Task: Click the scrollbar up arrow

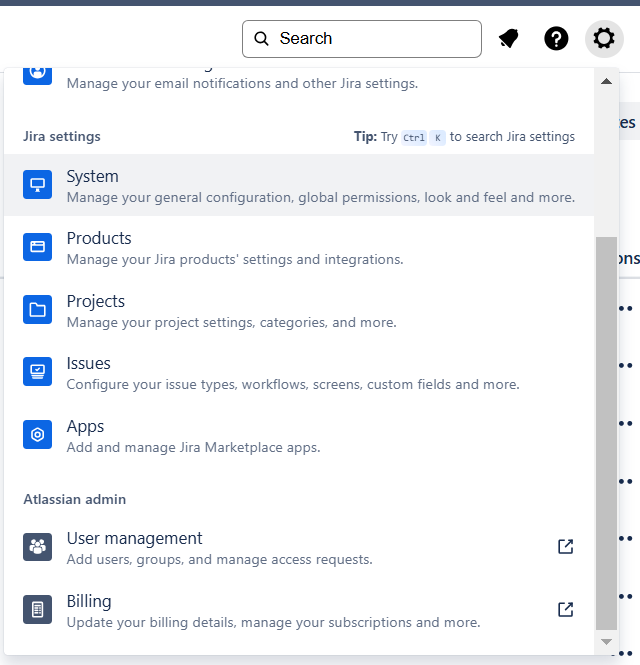Action: (606, 81)
